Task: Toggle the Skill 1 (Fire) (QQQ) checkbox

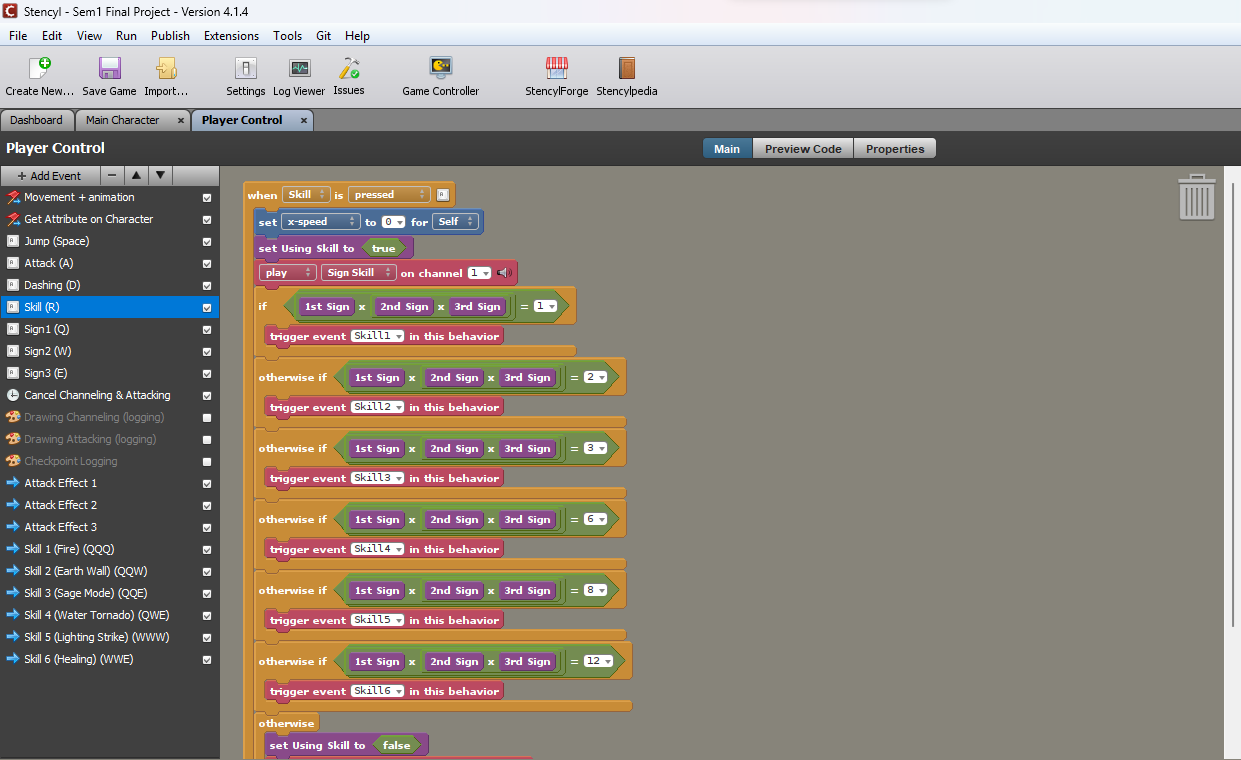Action: coord(207,550)
